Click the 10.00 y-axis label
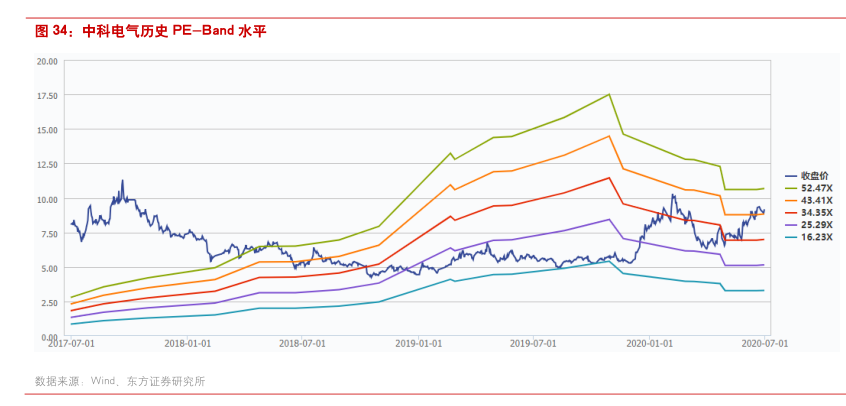 coord(46,199)
